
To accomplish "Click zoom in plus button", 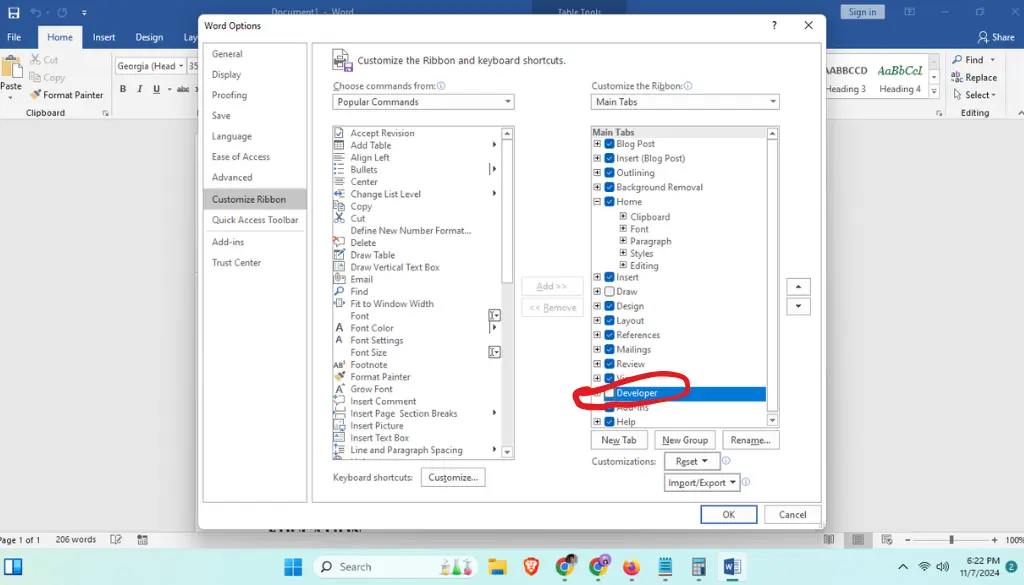I will point(994,539).
